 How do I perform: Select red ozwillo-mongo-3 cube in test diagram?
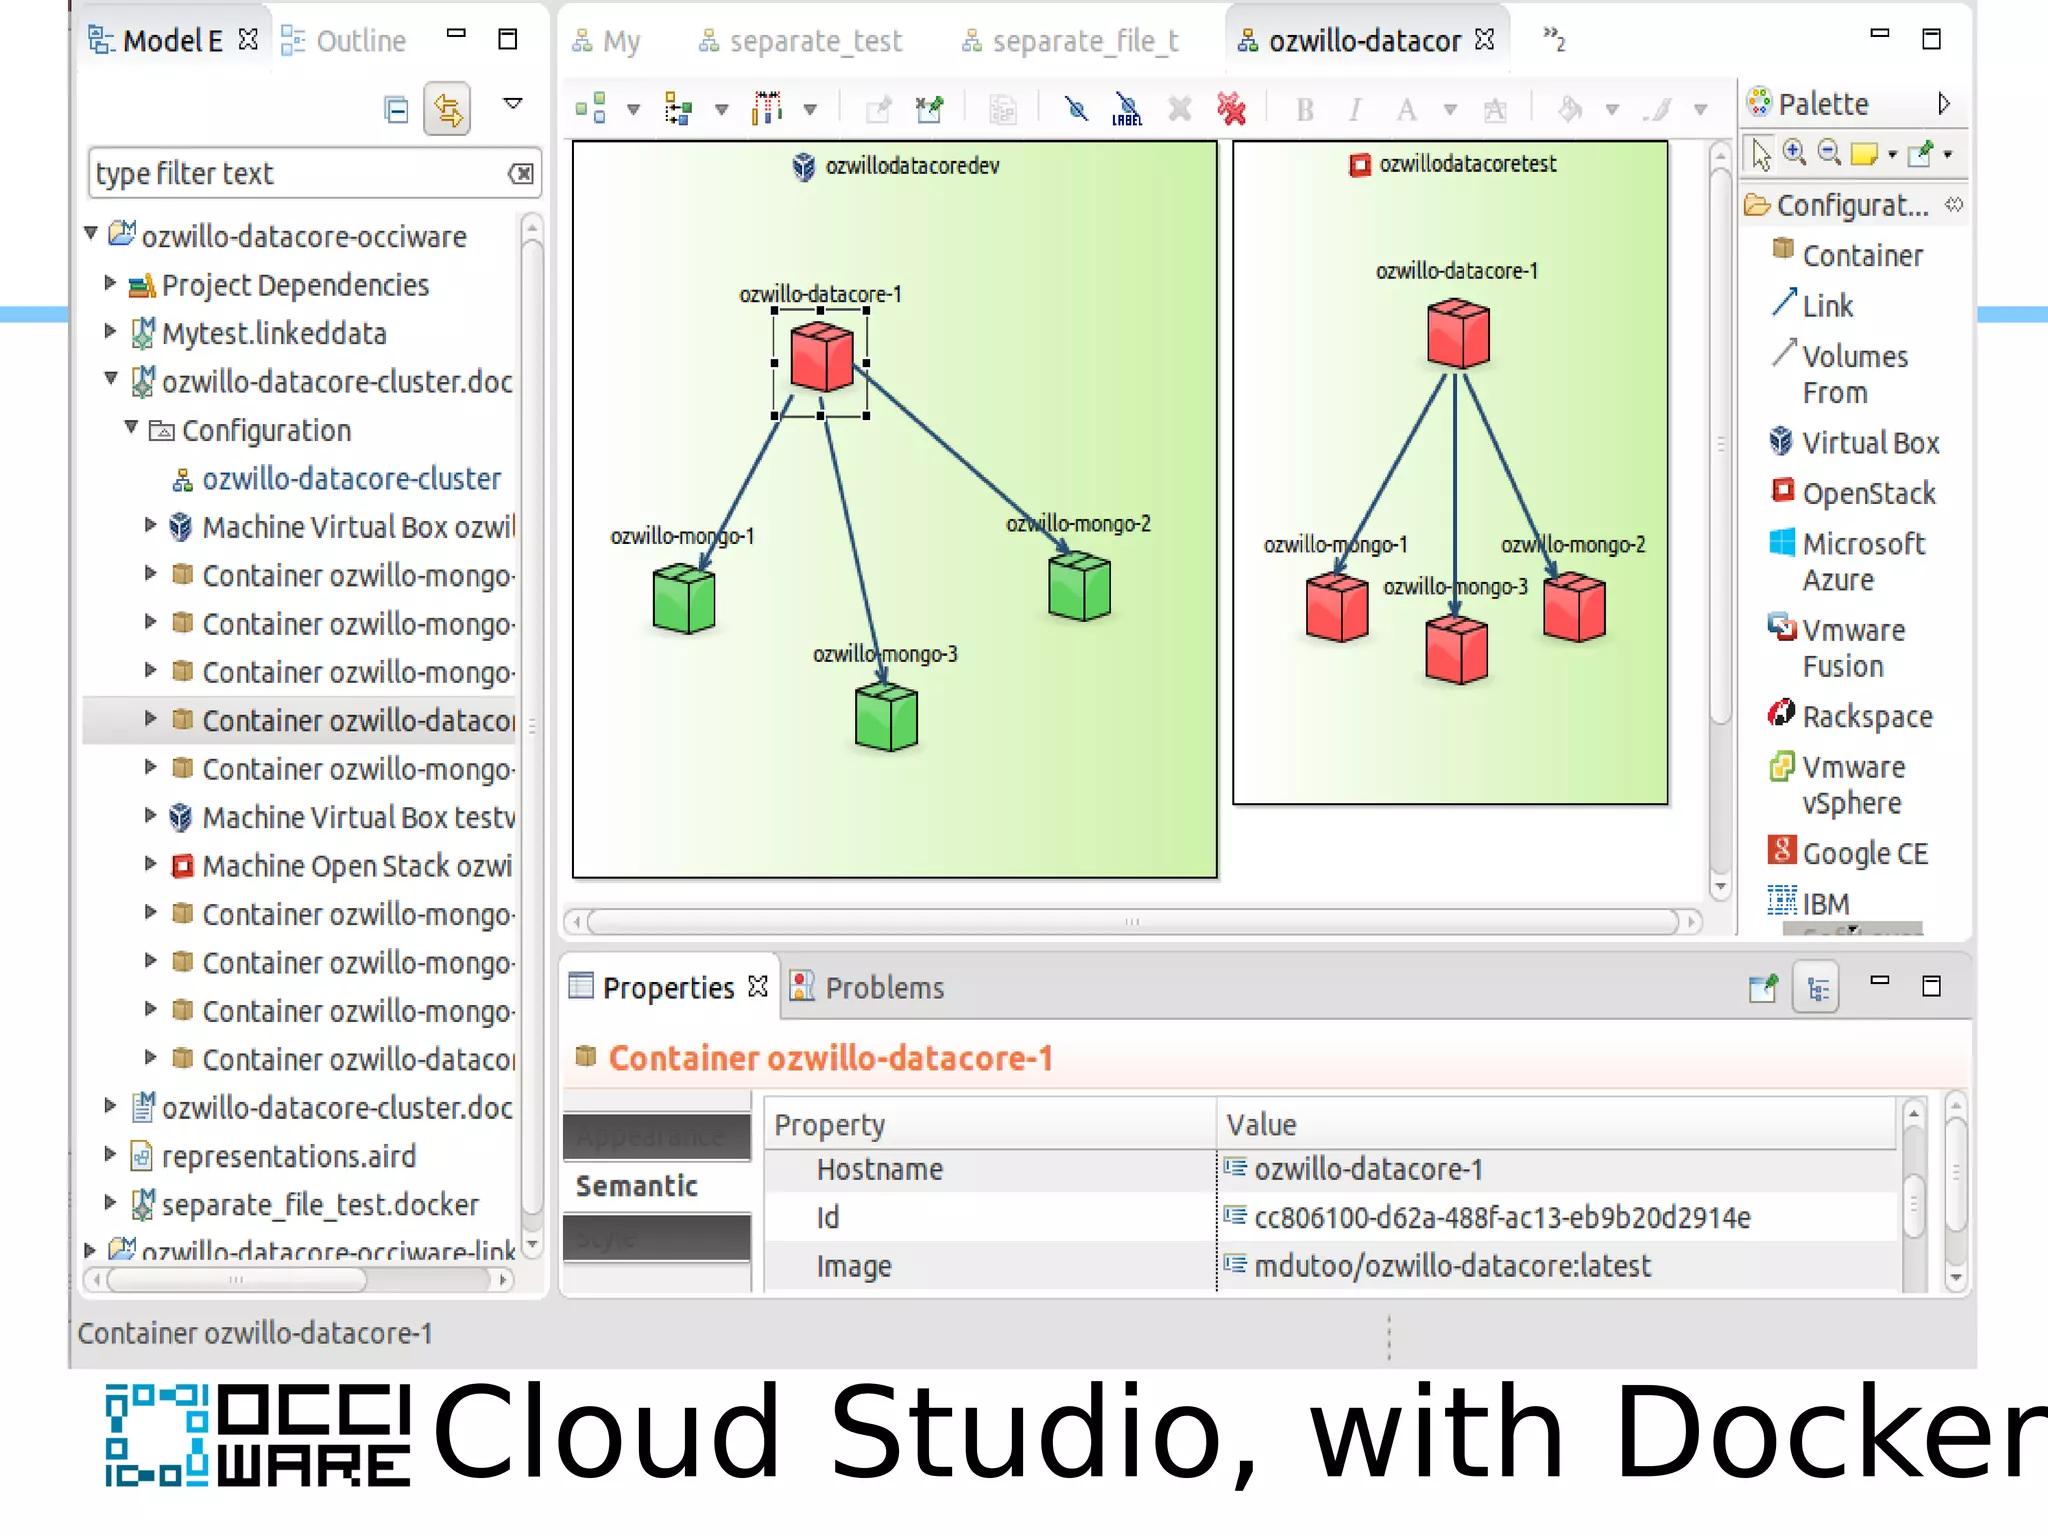1456,650
